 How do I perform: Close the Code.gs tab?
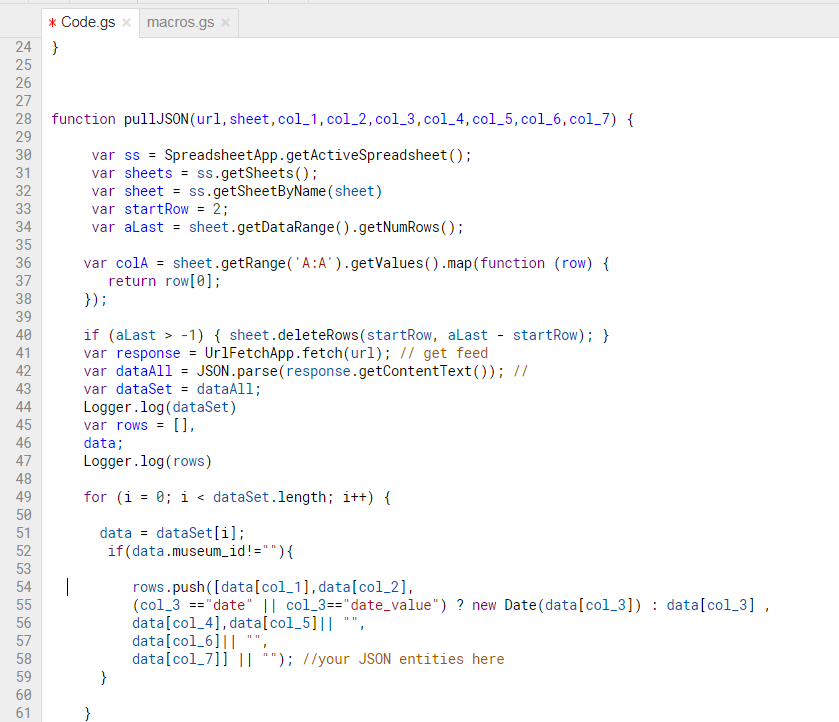coord(126,22)
